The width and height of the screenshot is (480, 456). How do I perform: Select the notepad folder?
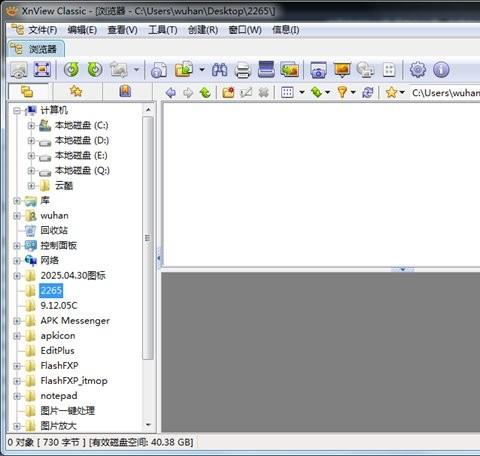click(59, 396)
